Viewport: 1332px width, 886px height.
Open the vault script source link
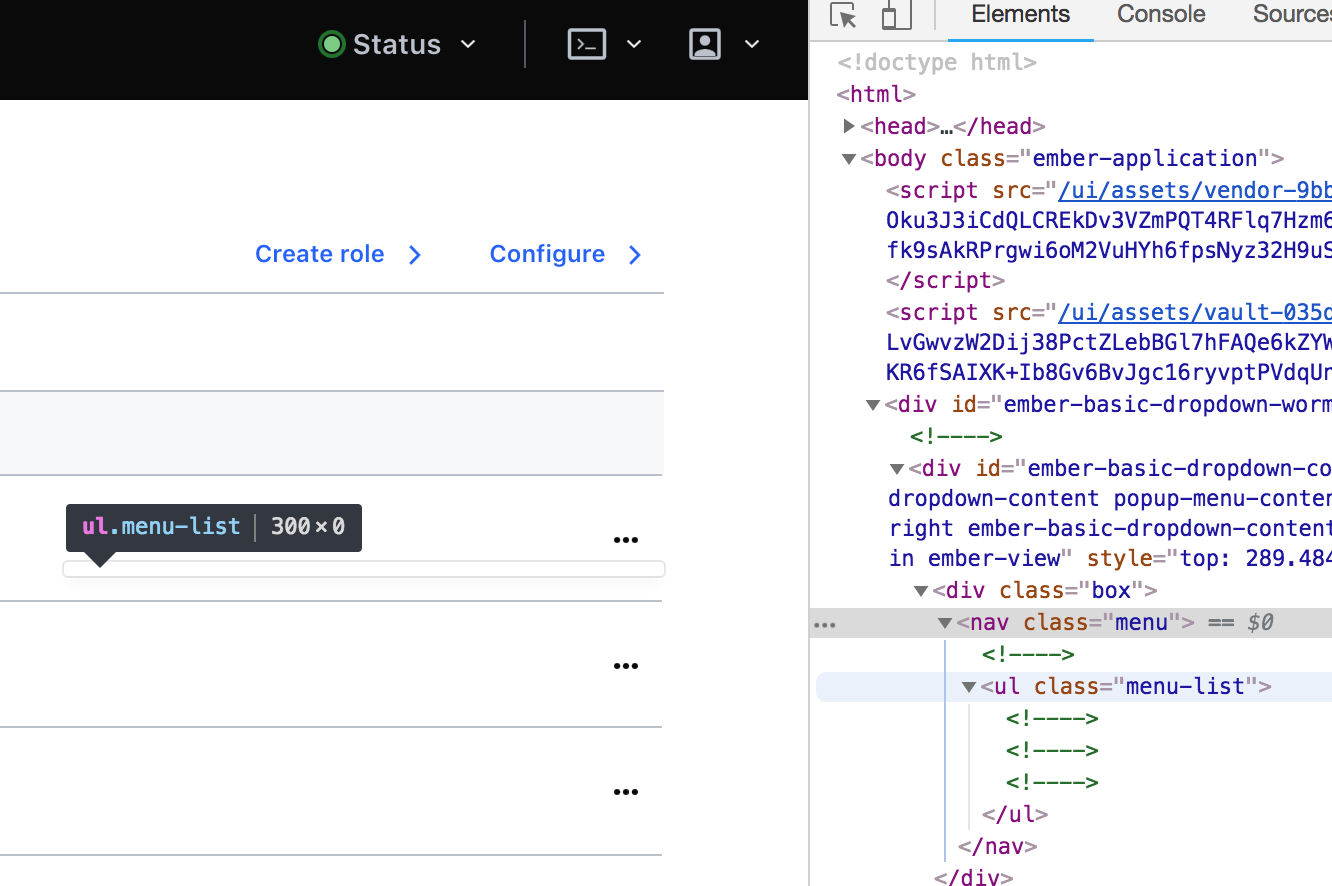(1195, 312)
